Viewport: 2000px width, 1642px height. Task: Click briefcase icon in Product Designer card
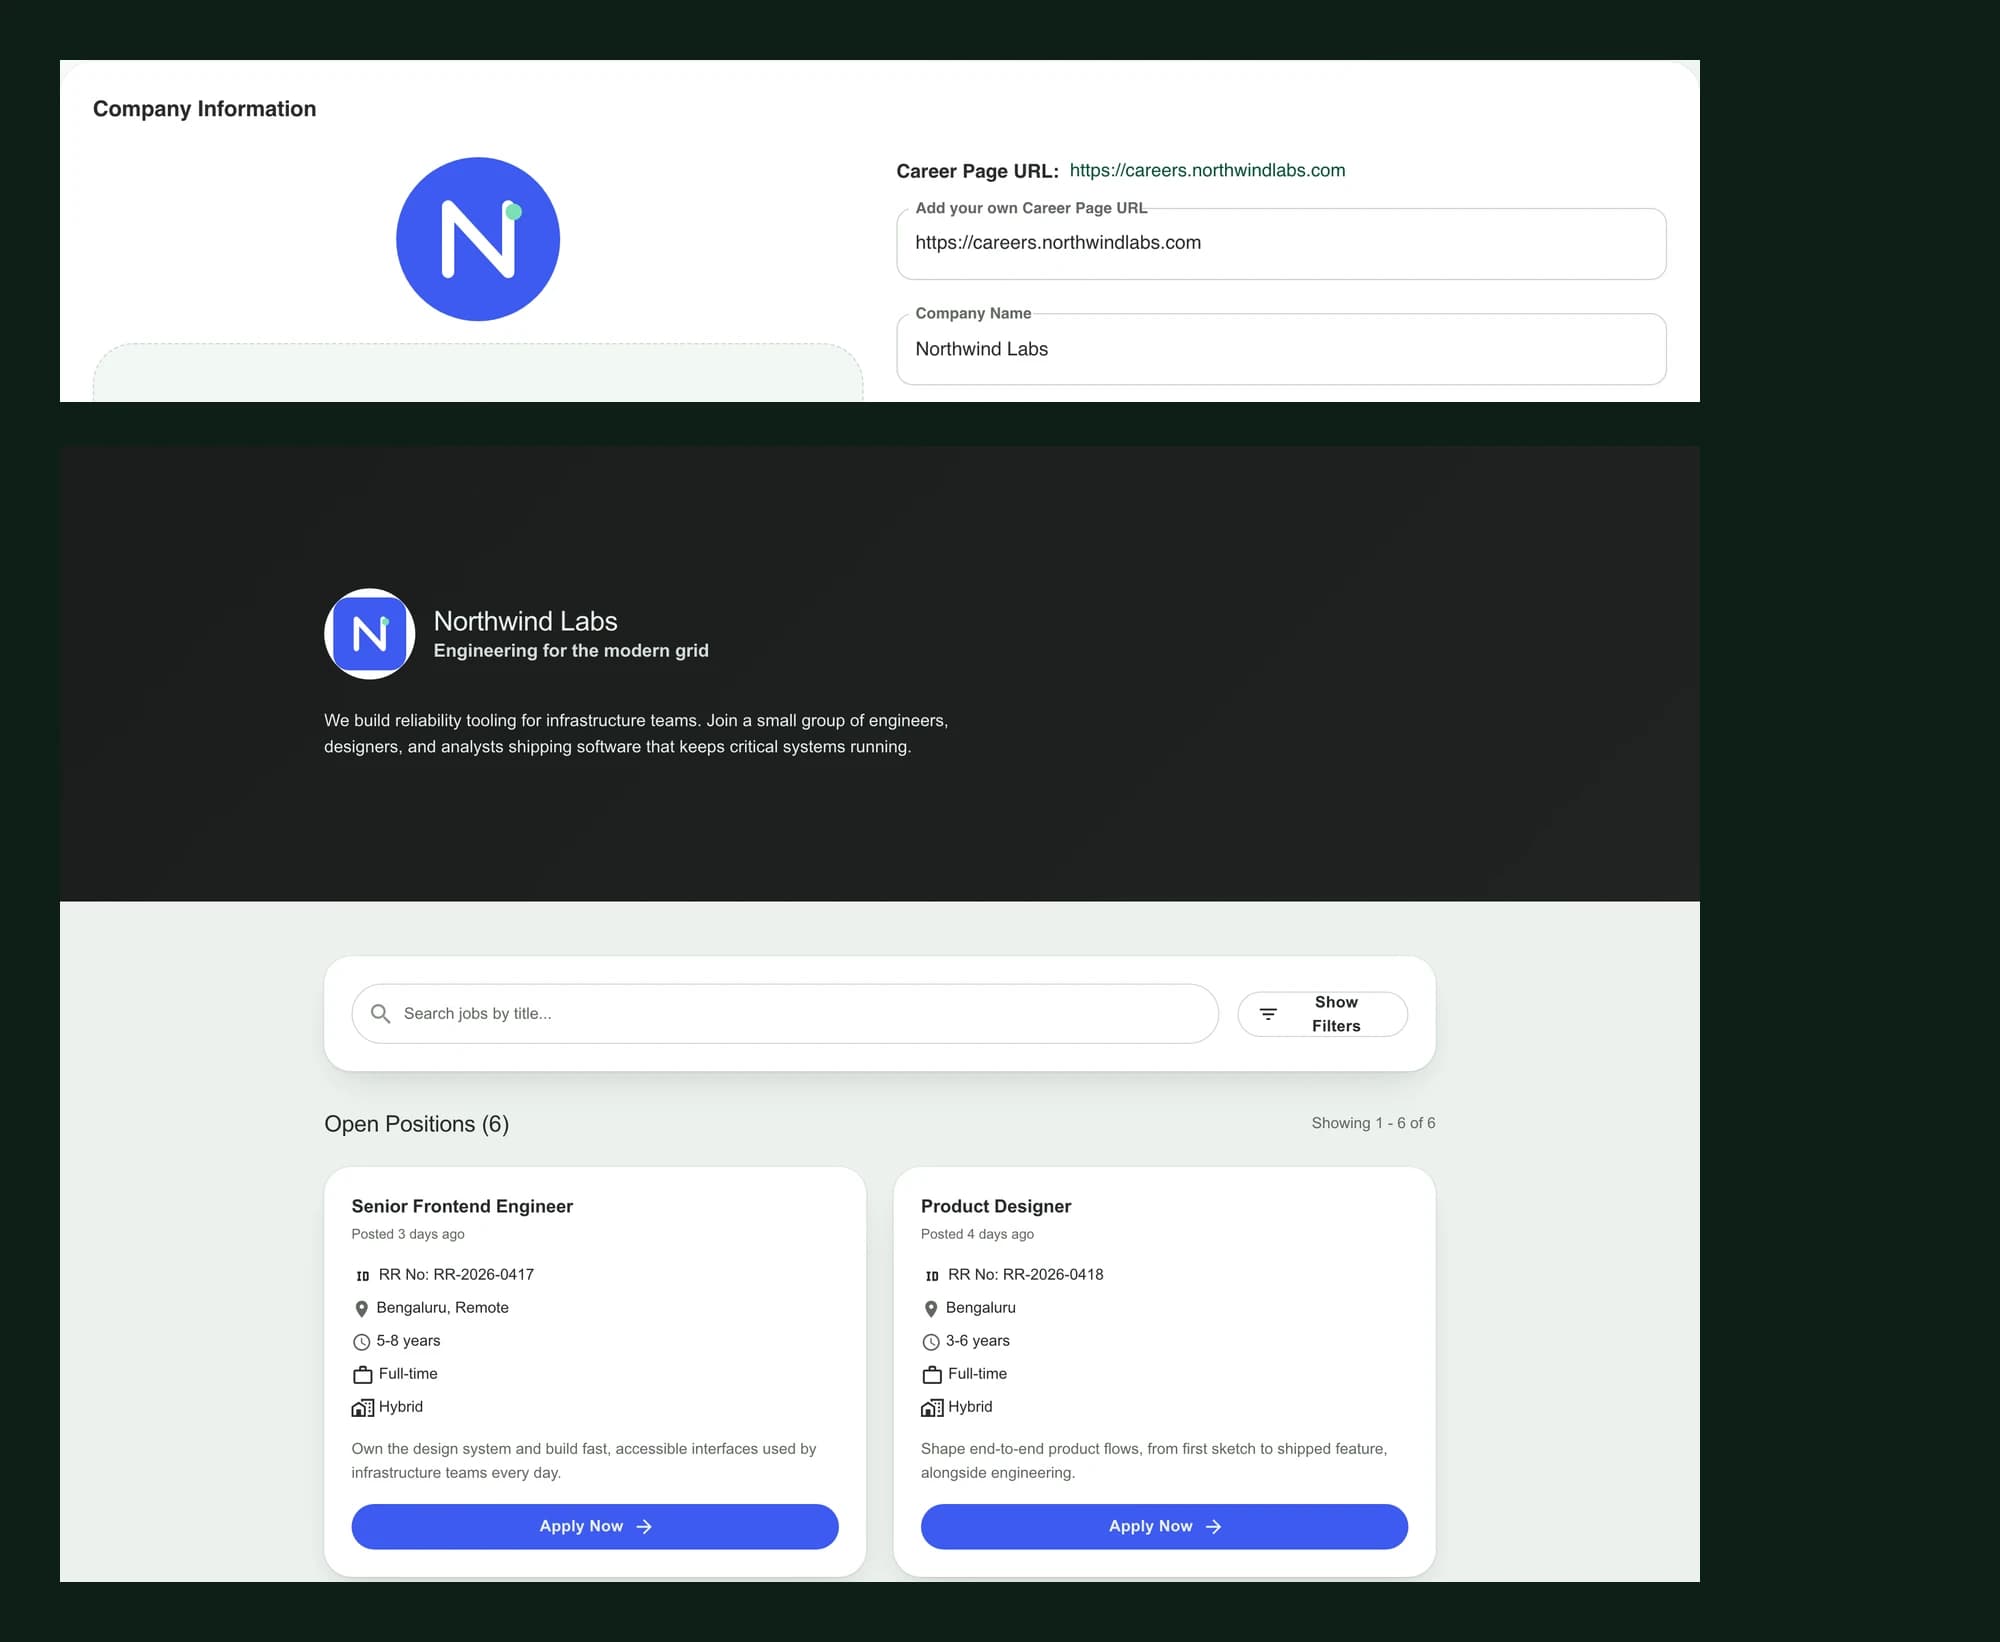click(x=931, y=1374)
